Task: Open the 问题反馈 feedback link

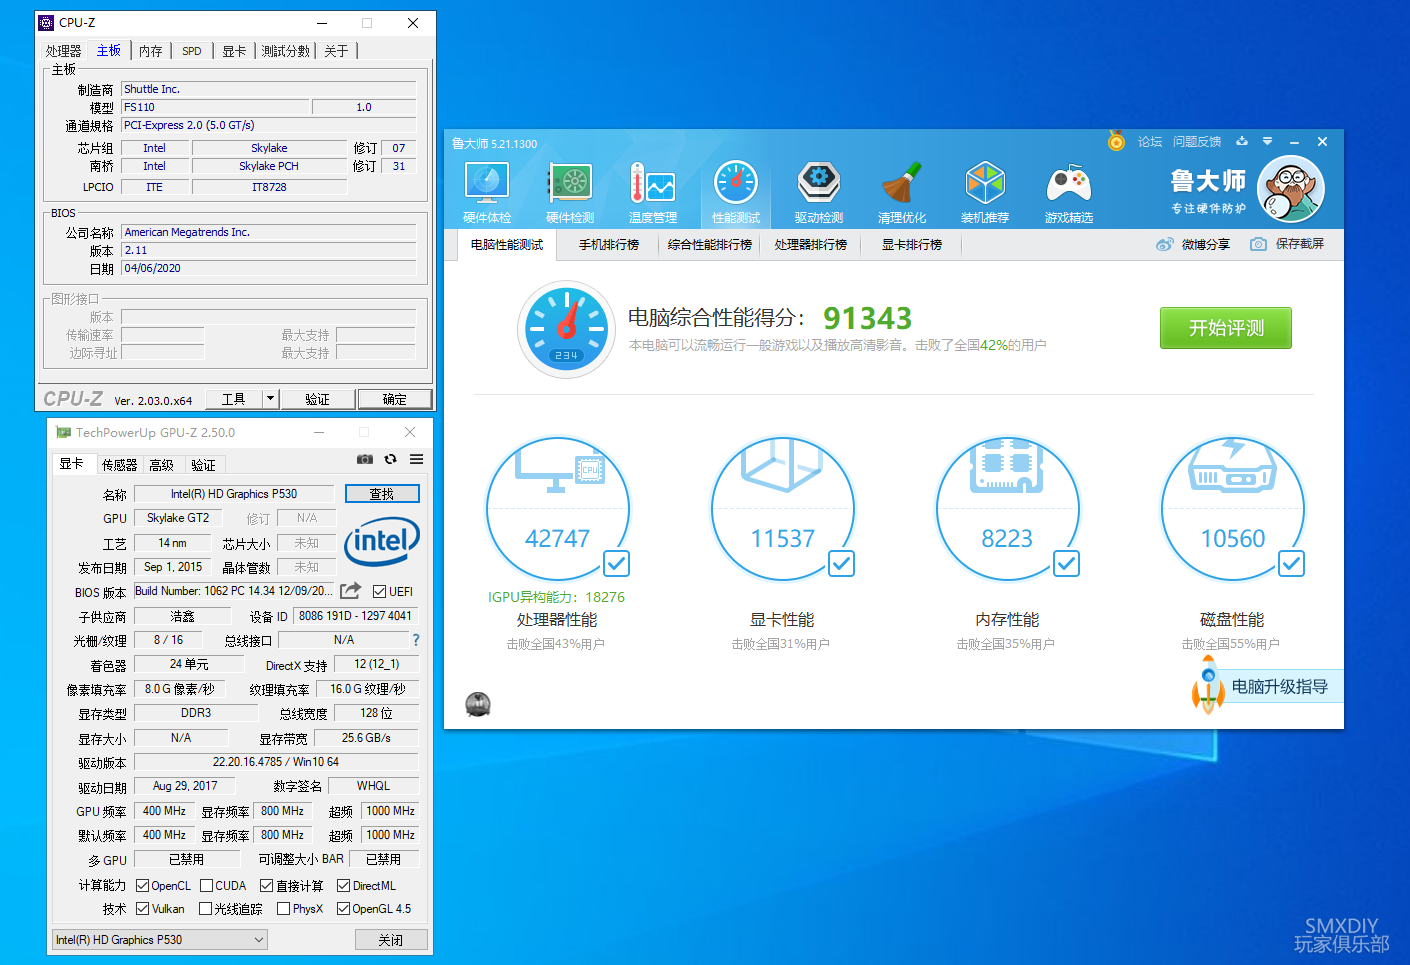Action: pyautogui.click(x=1197, y=142)
